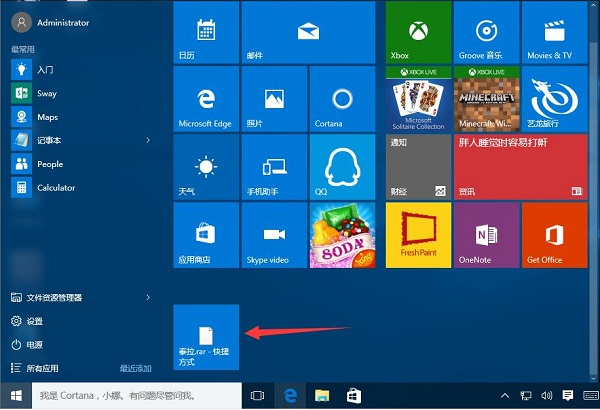Viewport: 600px width, 410px height.
Task: Click the Administrator user account
Action: coord(50,23)
